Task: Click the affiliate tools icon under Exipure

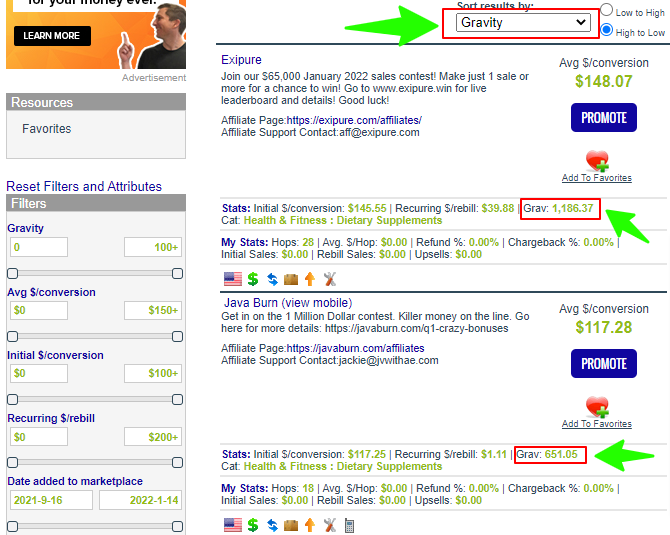Action: pyautogui.click(x=329, y=279)
